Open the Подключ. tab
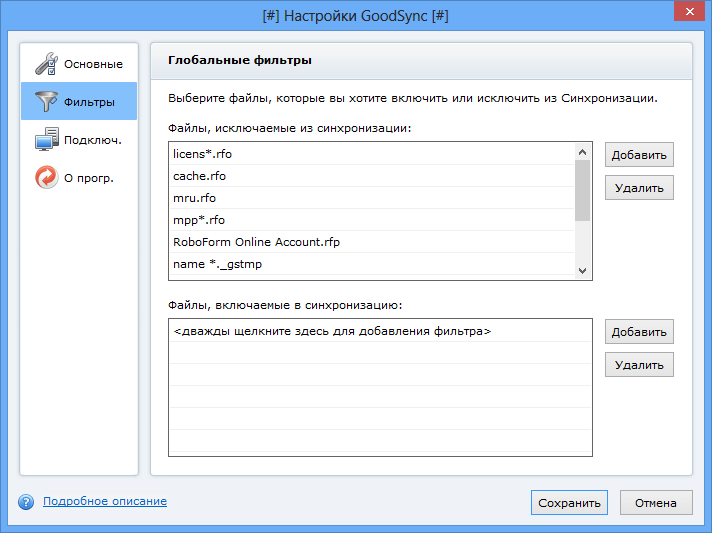 point(79,139)
